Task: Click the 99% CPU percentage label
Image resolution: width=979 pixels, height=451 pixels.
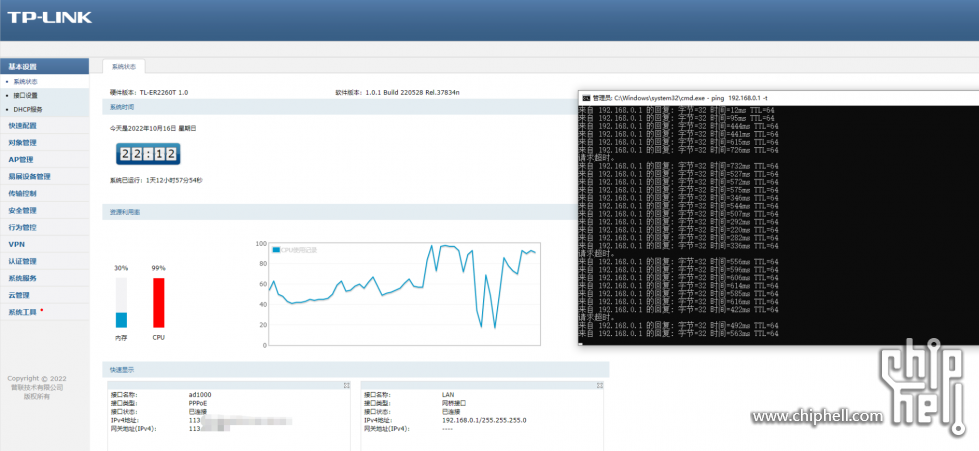Action: pos(159,268)
